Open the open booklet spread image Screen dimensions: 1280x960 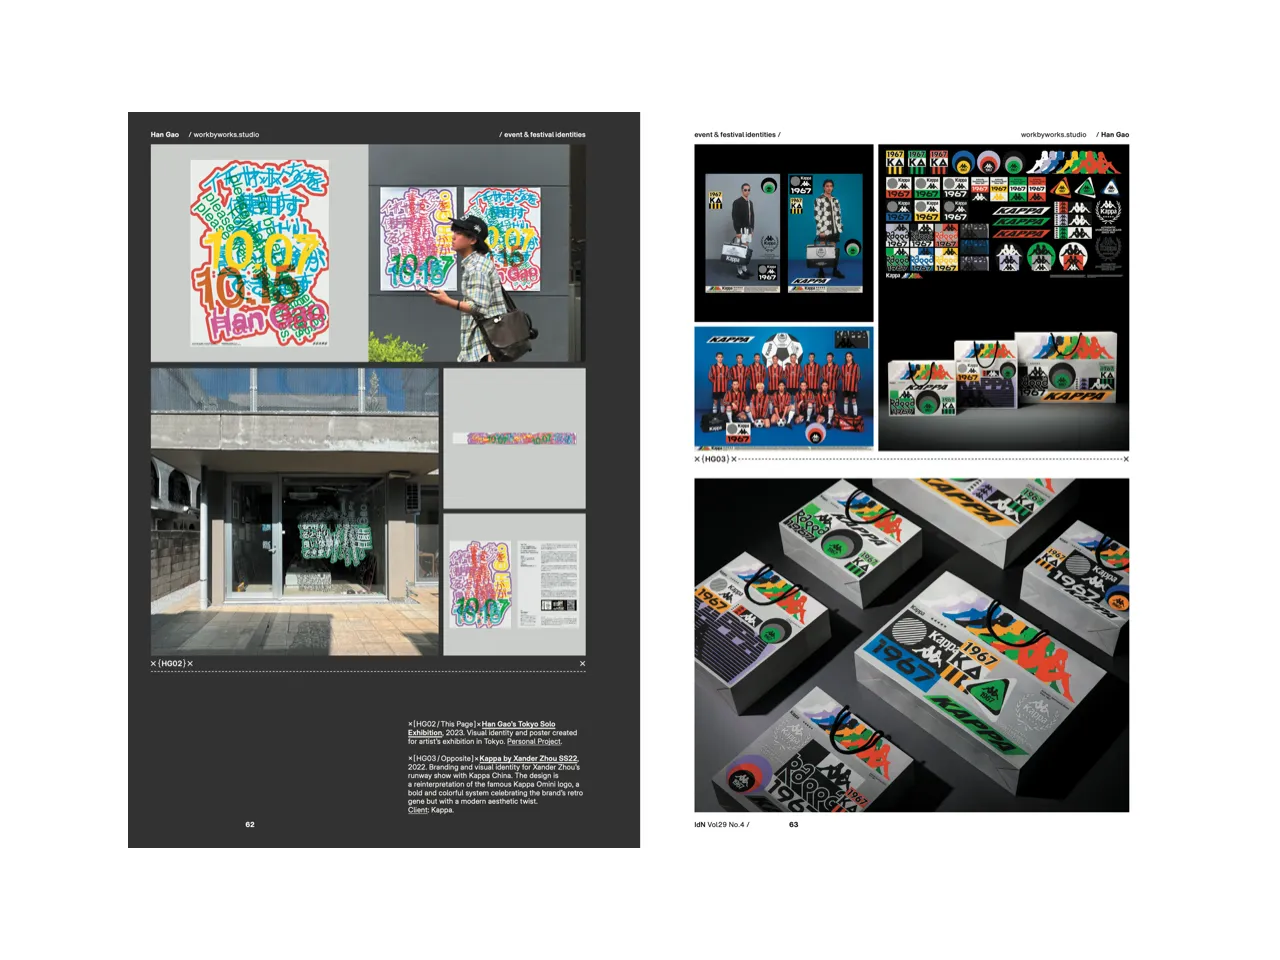point(515,585)
